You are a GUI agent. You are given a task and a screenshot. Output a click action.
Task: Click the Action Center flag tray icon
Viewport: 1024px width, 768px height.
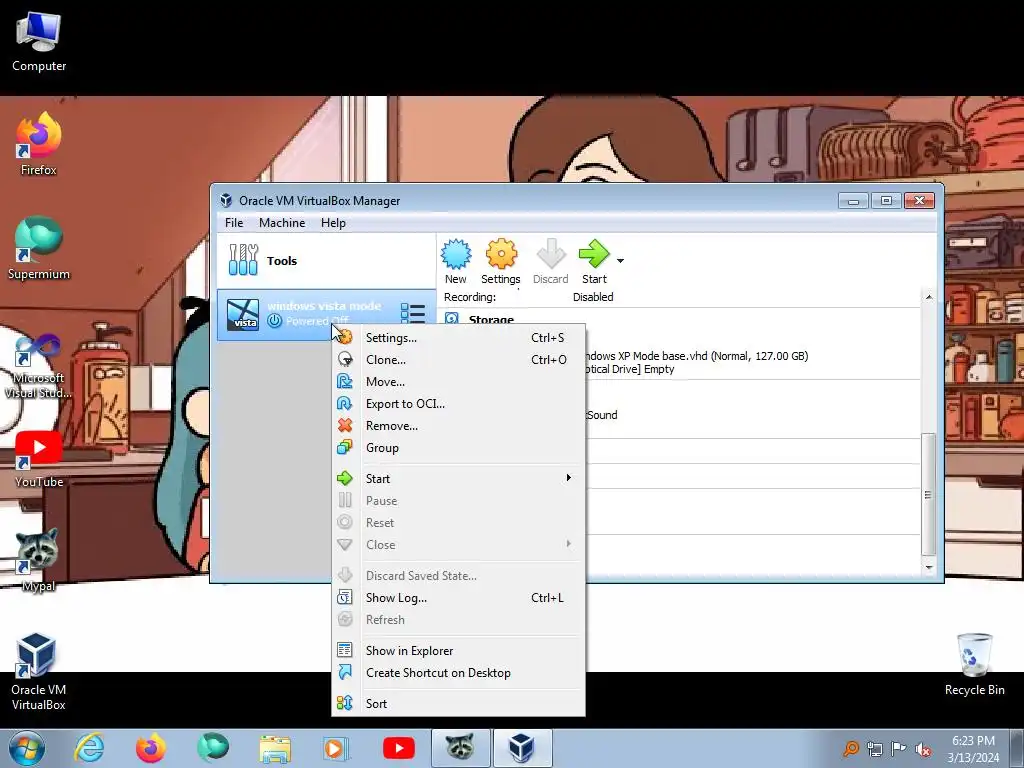(x=899, y=749)
